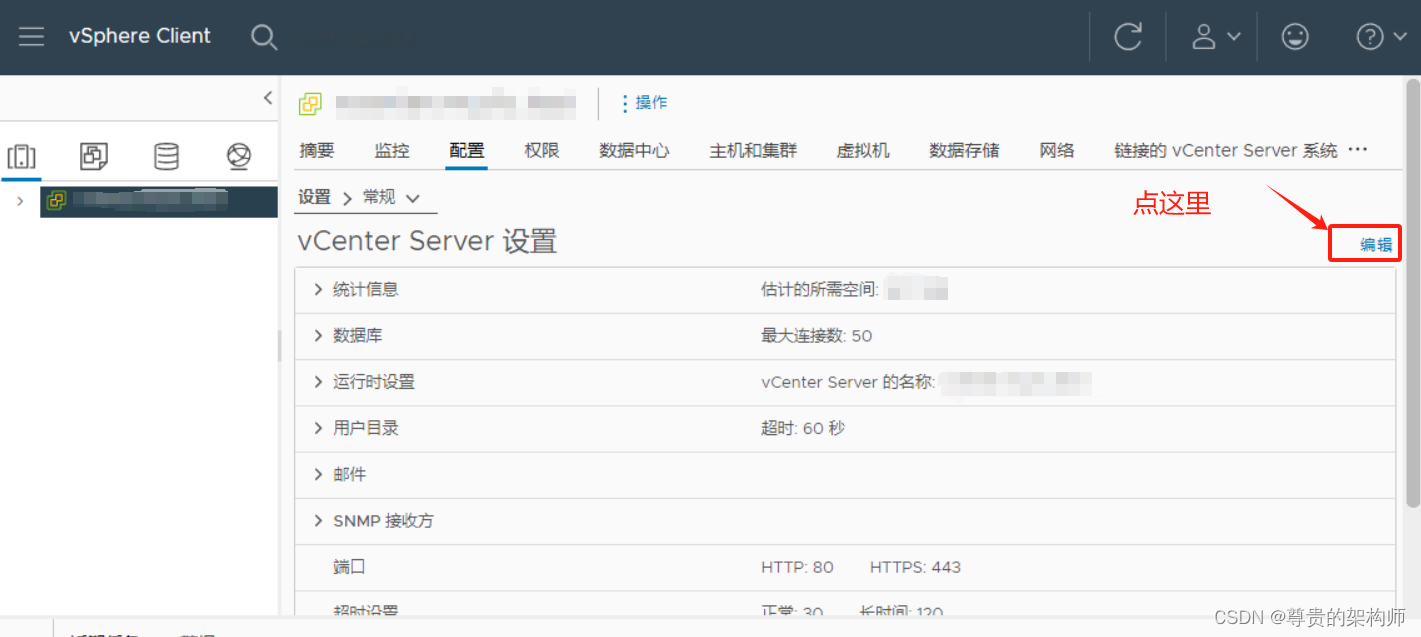Expand the vCenter Server tree item
1421x637 pixels.
[x=19, y=201]
